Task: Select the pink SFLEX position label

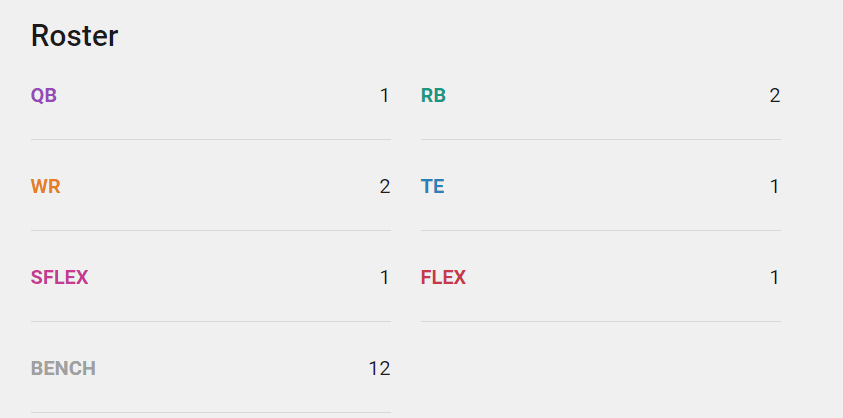Action: pos(59,278)
